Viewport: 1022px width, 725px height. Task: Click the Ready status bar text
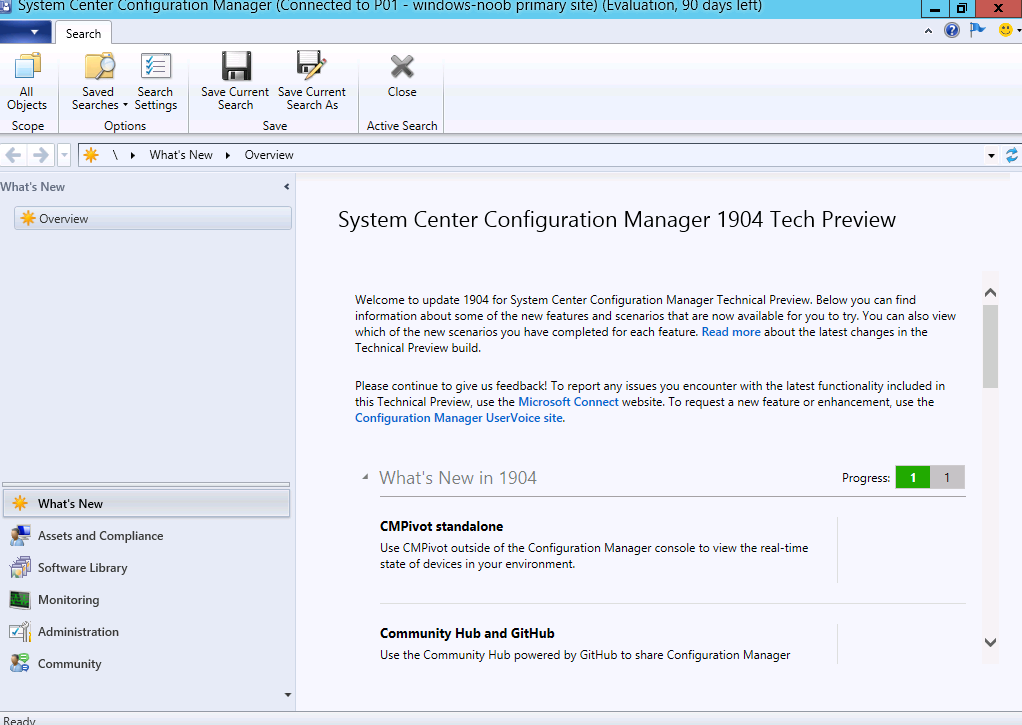(x=19, y=720)
